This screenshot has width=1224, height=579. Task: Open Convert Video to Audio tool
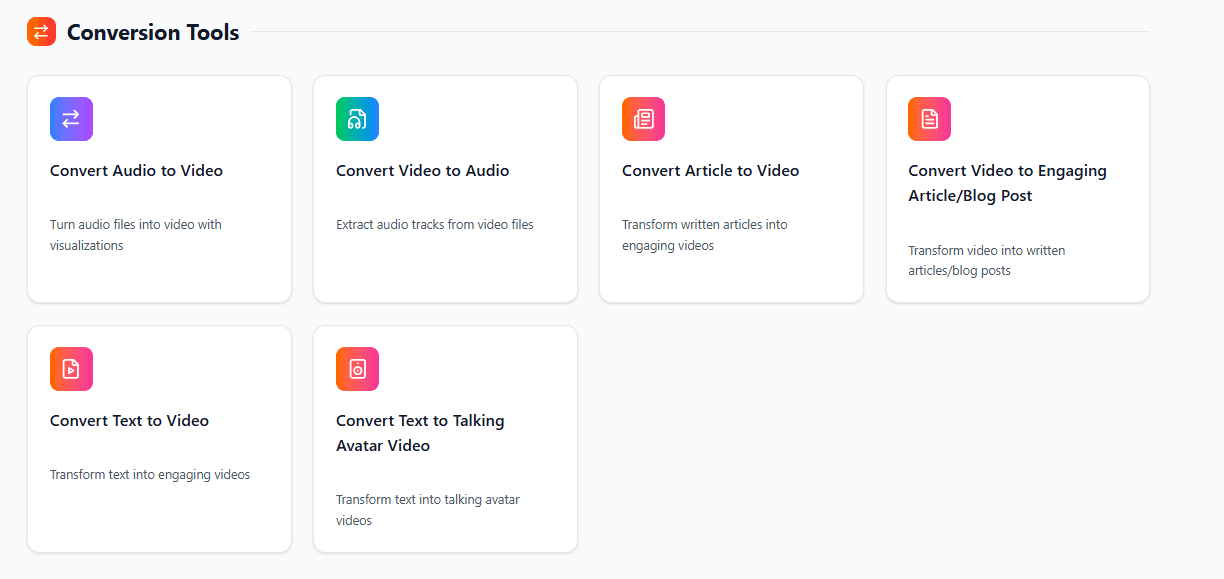click(x=422, y=171)
